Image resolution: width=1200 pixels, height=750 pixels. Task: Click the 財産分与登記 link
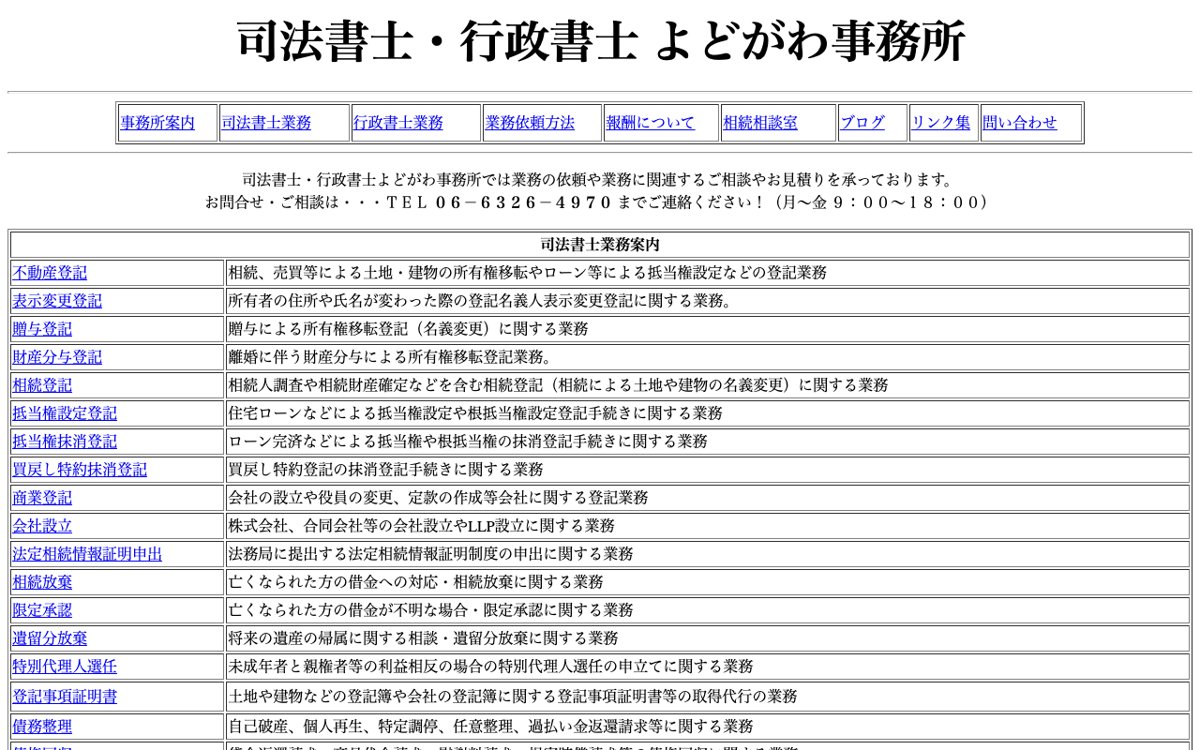[x=57, y=356]
